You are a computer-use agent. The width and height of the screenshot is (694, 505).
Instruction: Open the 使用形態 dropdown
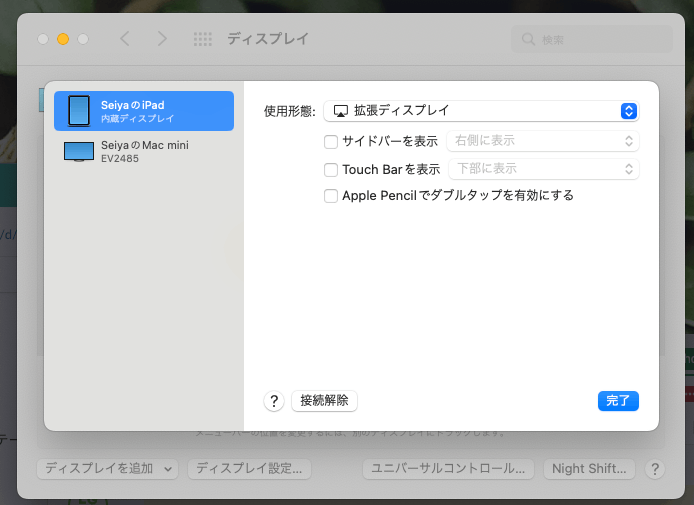pyautogui.click(x=481, y=111)
